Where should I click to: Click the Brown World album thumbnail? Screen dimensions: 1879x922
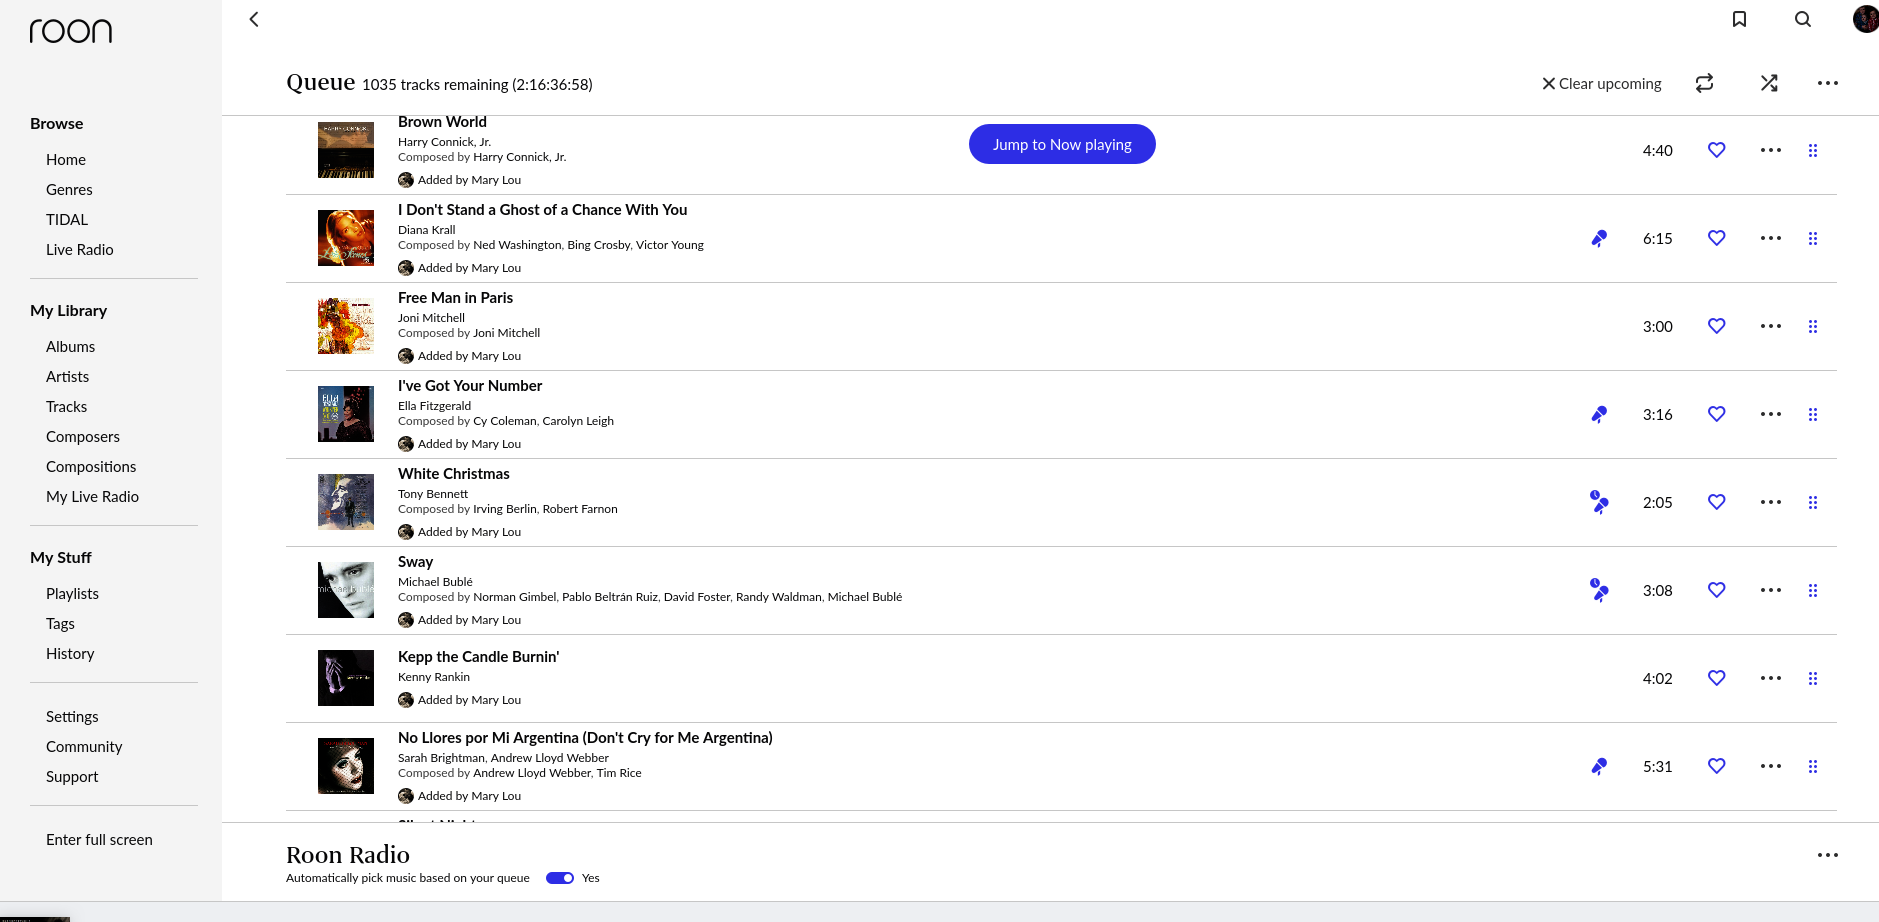[x=346, y=150]
